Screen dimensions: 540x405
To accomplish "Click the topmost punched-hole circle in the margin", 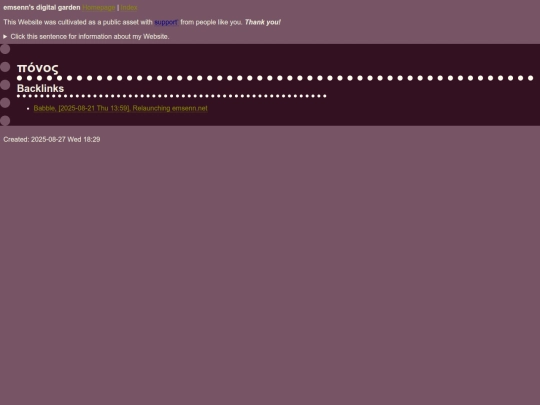I will [5, 49].
